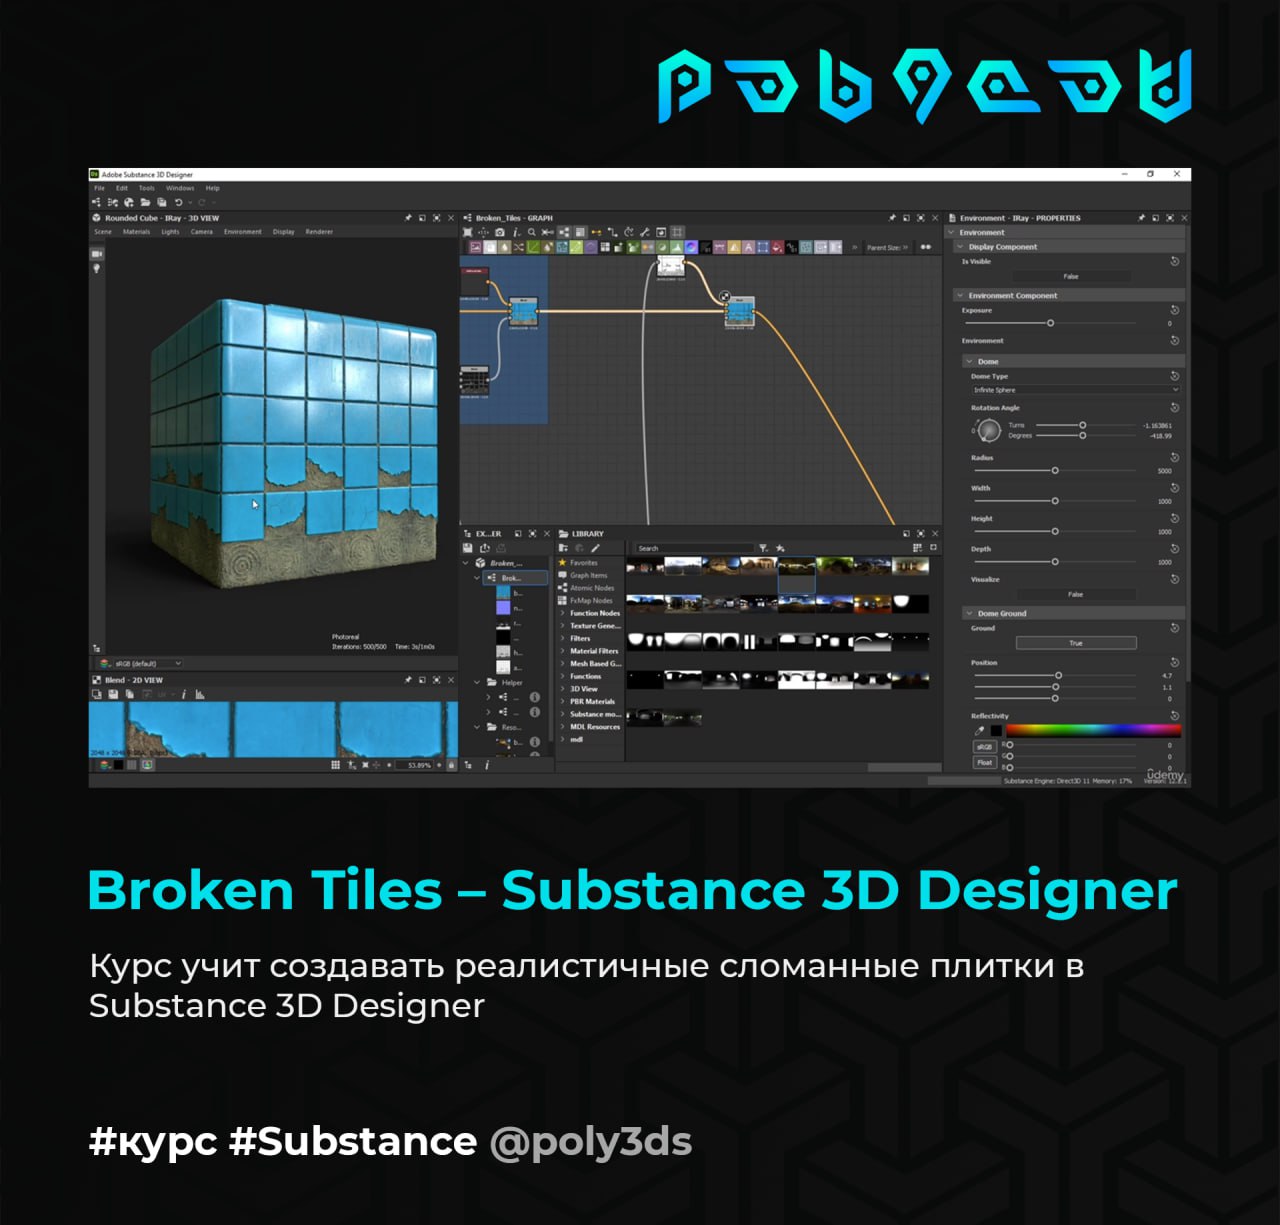Viewport: 1280px width, 1225px height.
Task: Click the save icon in the 2D view toolbar
Action: (x=113, y=694)
